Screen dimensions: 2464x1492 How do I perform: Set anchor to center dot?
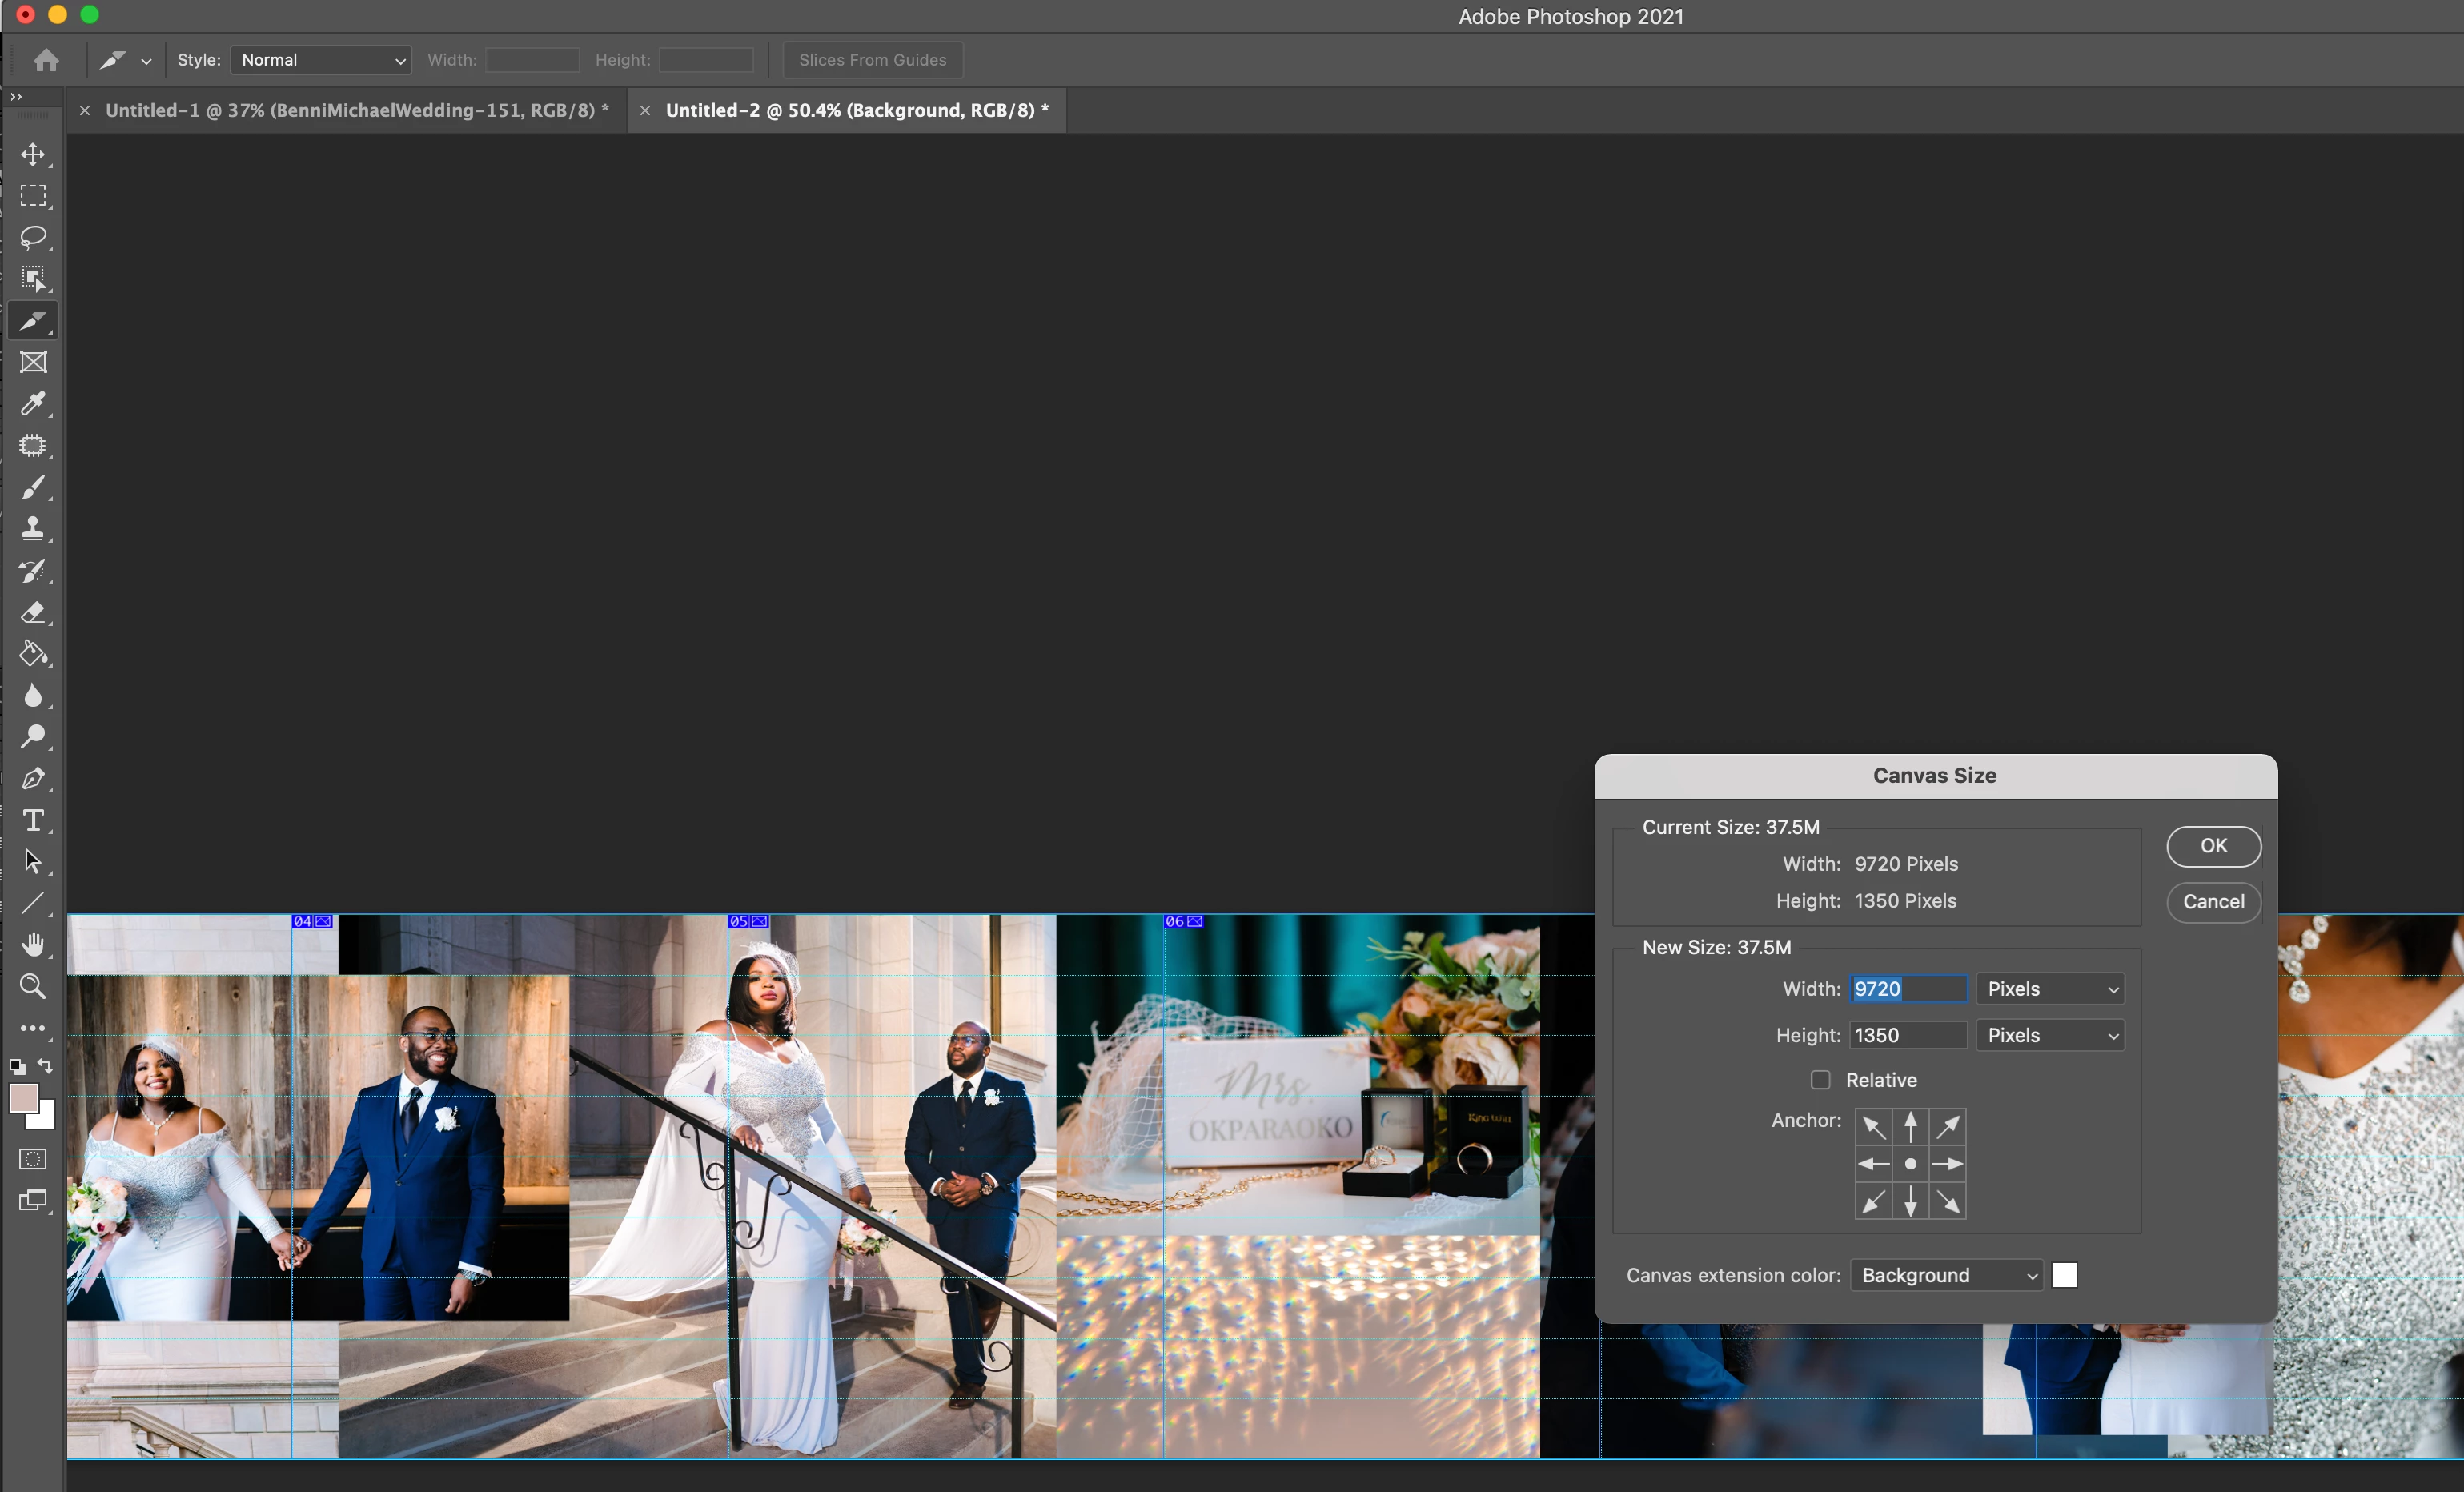click(1910, 1164)
